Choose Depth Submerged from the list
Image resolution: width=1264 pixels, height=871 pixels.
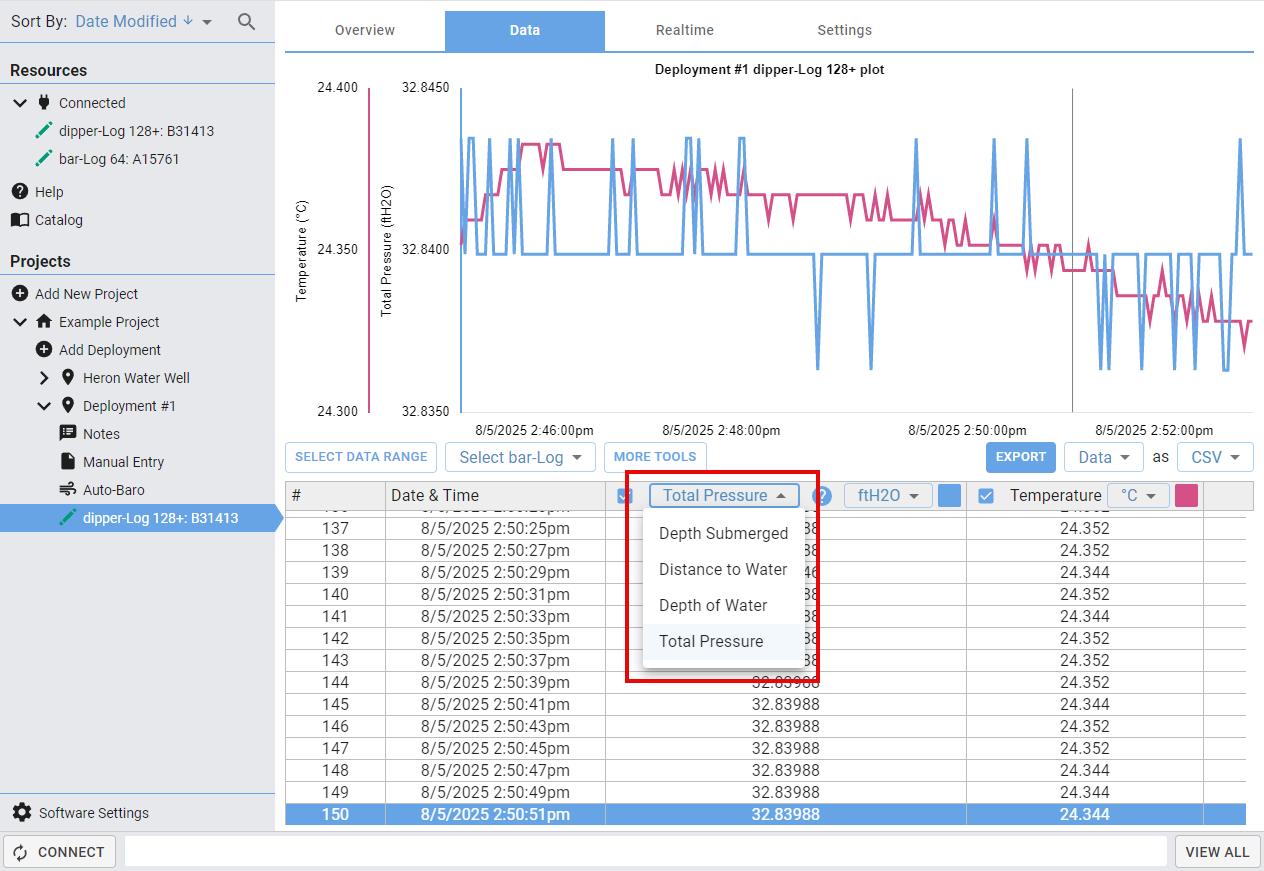point(724,533)
